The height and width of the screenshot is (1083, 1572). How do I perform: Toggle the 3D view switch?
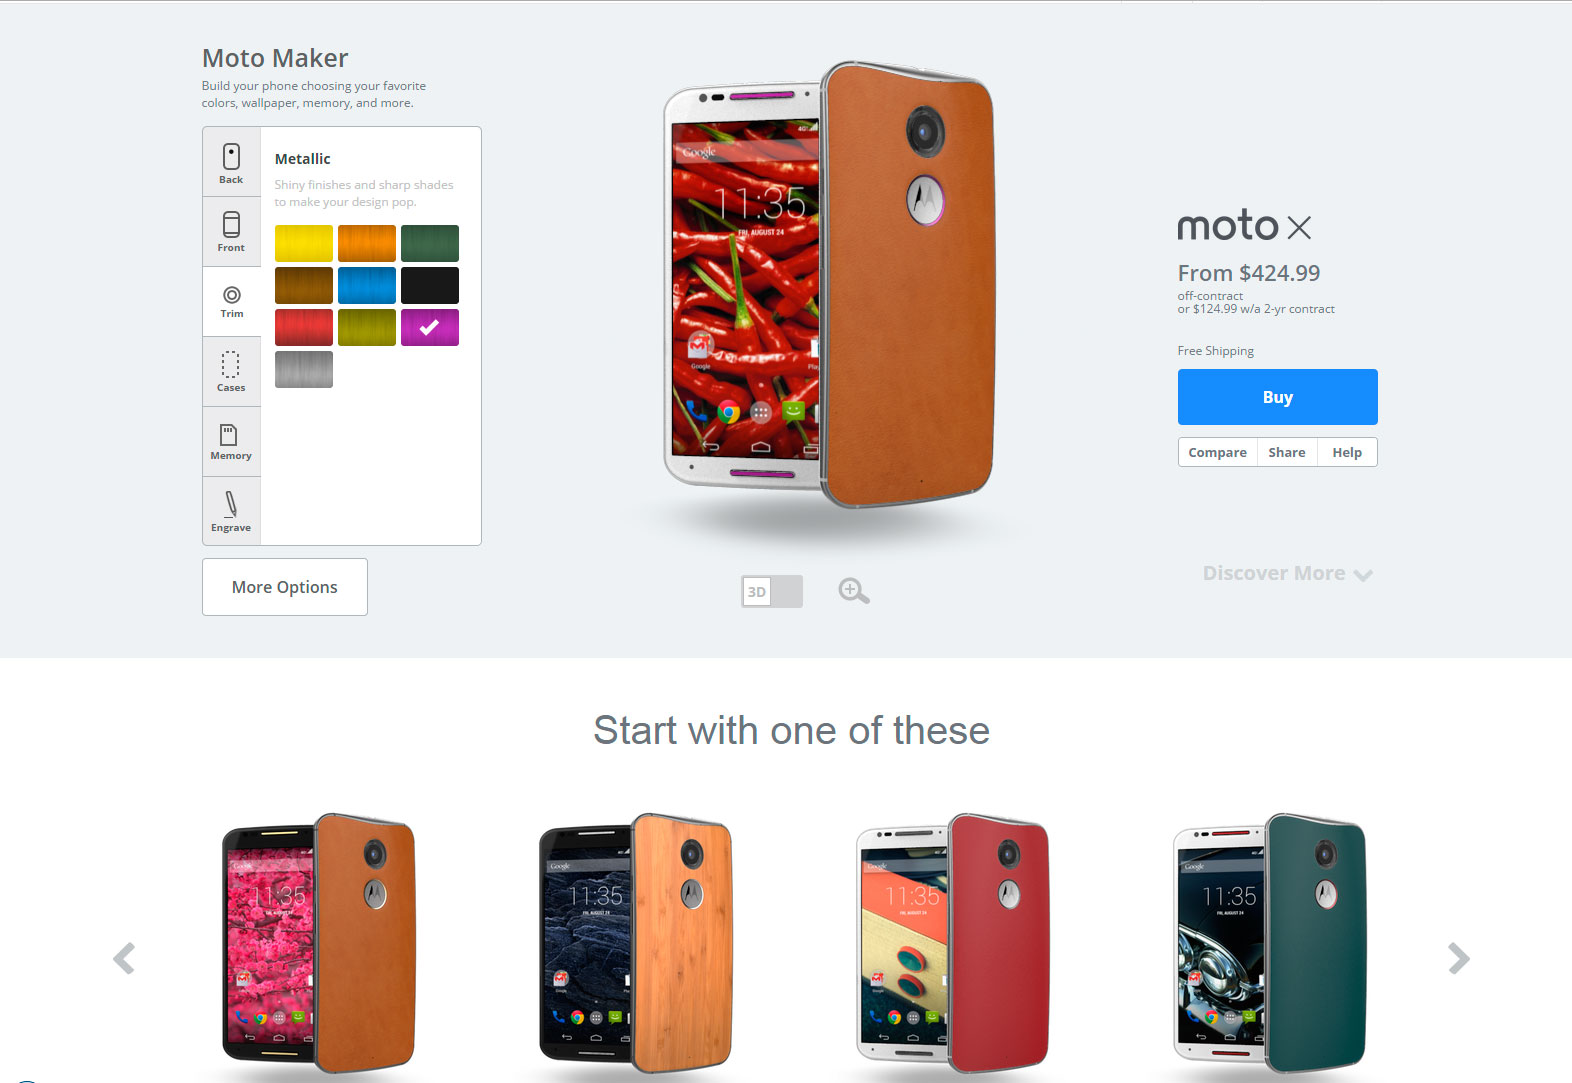[x=772, y=591]
